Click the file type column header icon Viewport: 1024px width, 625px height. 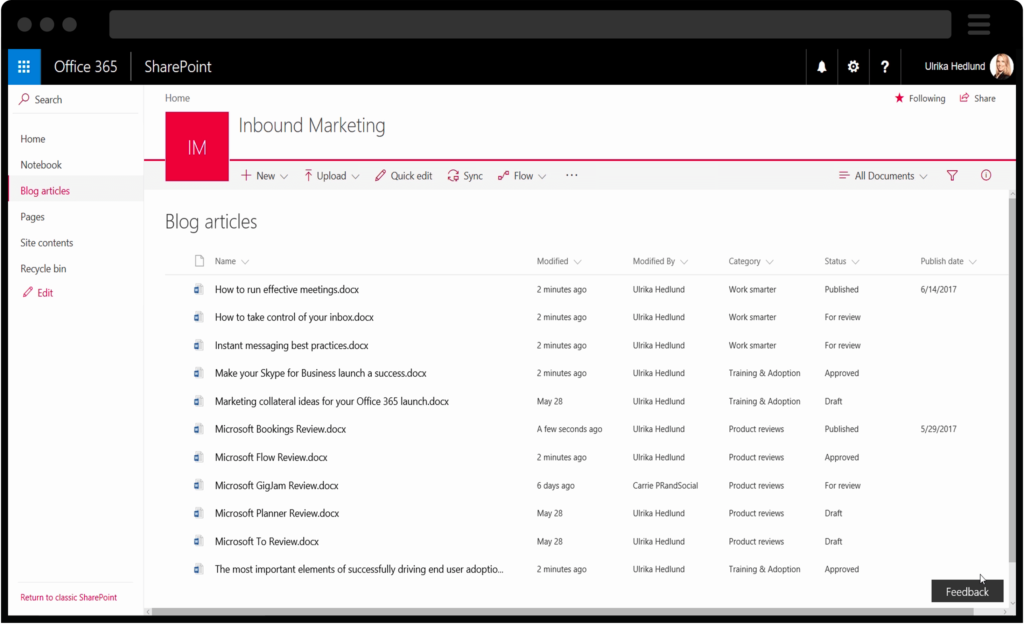point(199,261)
